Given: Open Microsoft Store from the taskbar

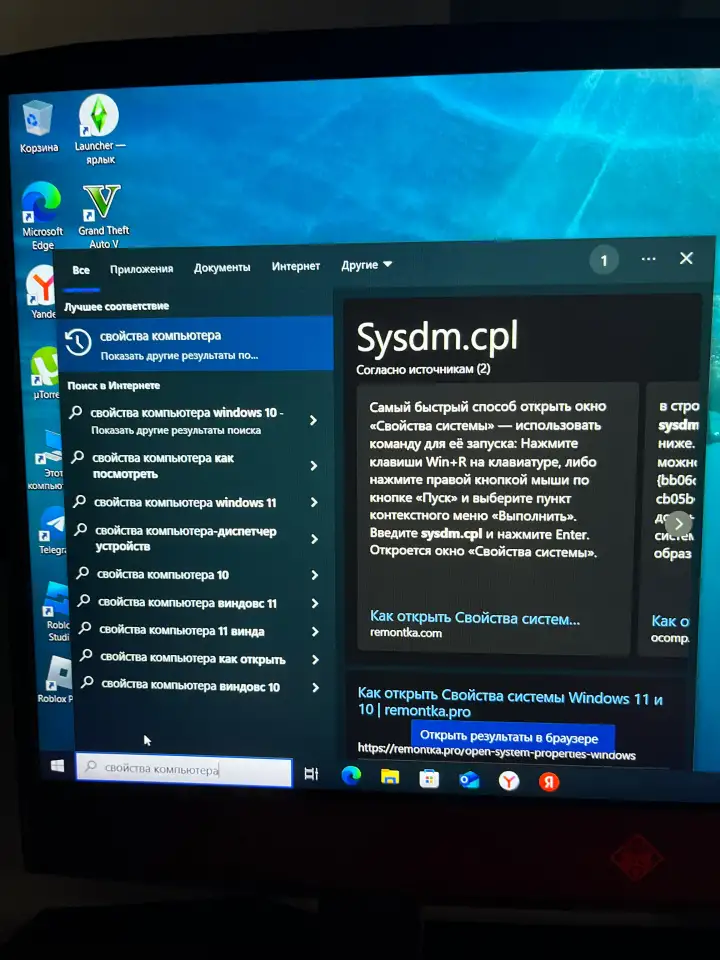Looking at the screenshot, I should [429, 779].
